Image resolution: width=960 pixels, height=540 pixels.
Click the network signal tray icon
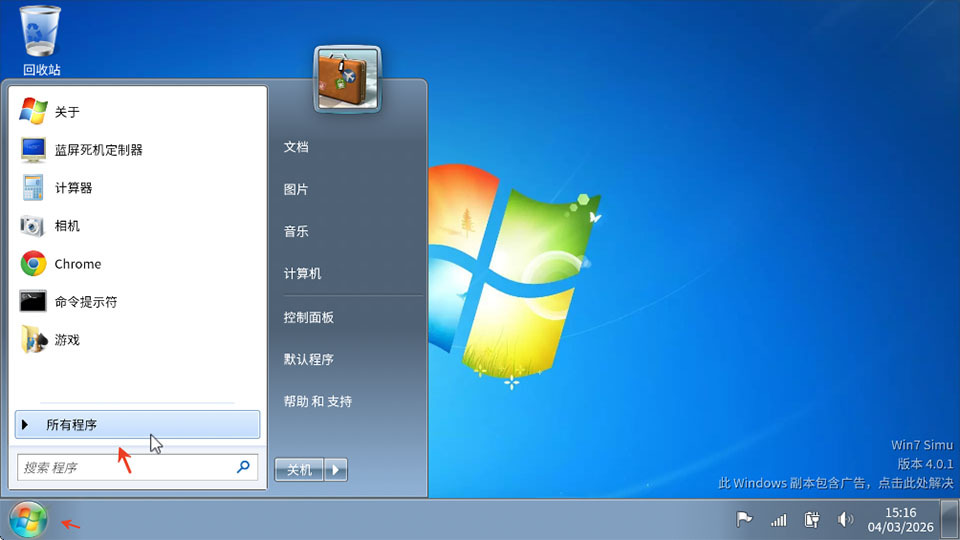point(778,520)
